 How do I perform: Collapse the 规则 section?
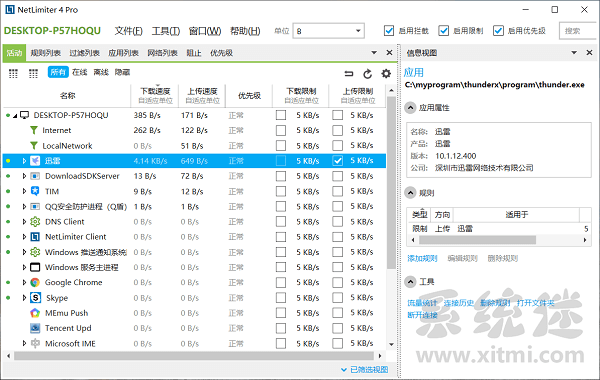[410, 193]
